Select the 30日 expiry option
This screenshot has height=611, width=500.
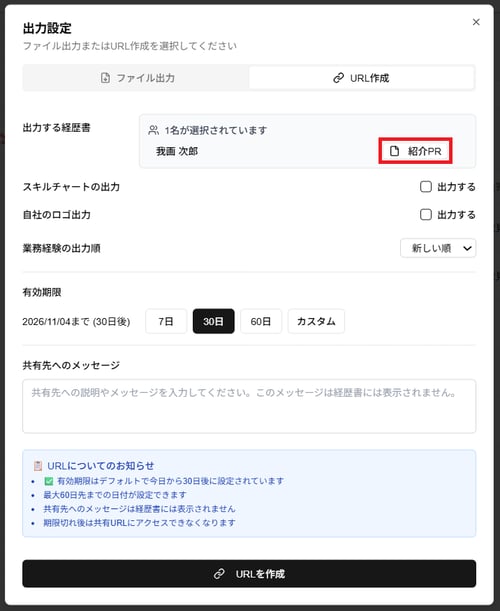pos(214,321)
